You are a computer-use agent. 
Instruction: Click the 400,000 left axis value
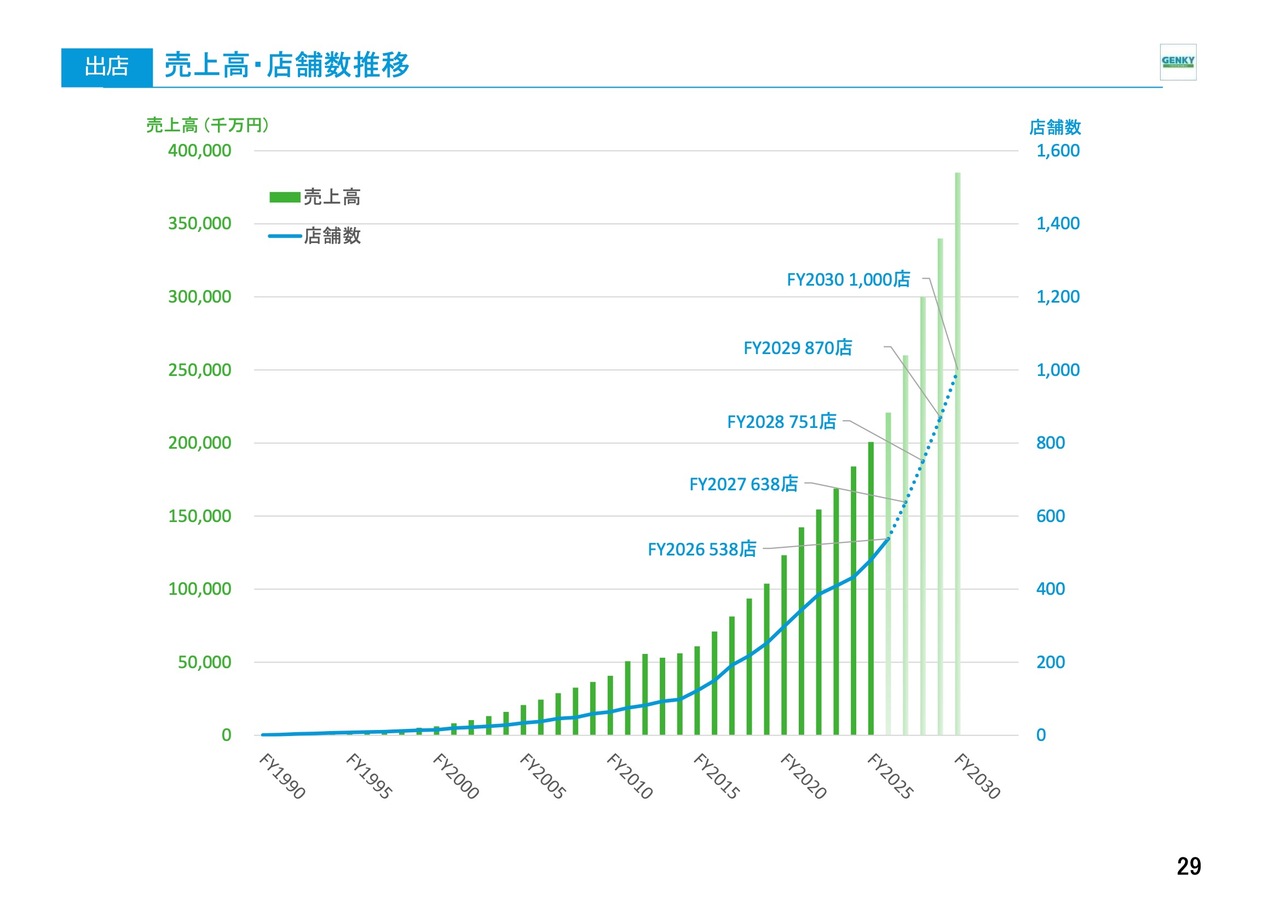click(x=201, y=151)
